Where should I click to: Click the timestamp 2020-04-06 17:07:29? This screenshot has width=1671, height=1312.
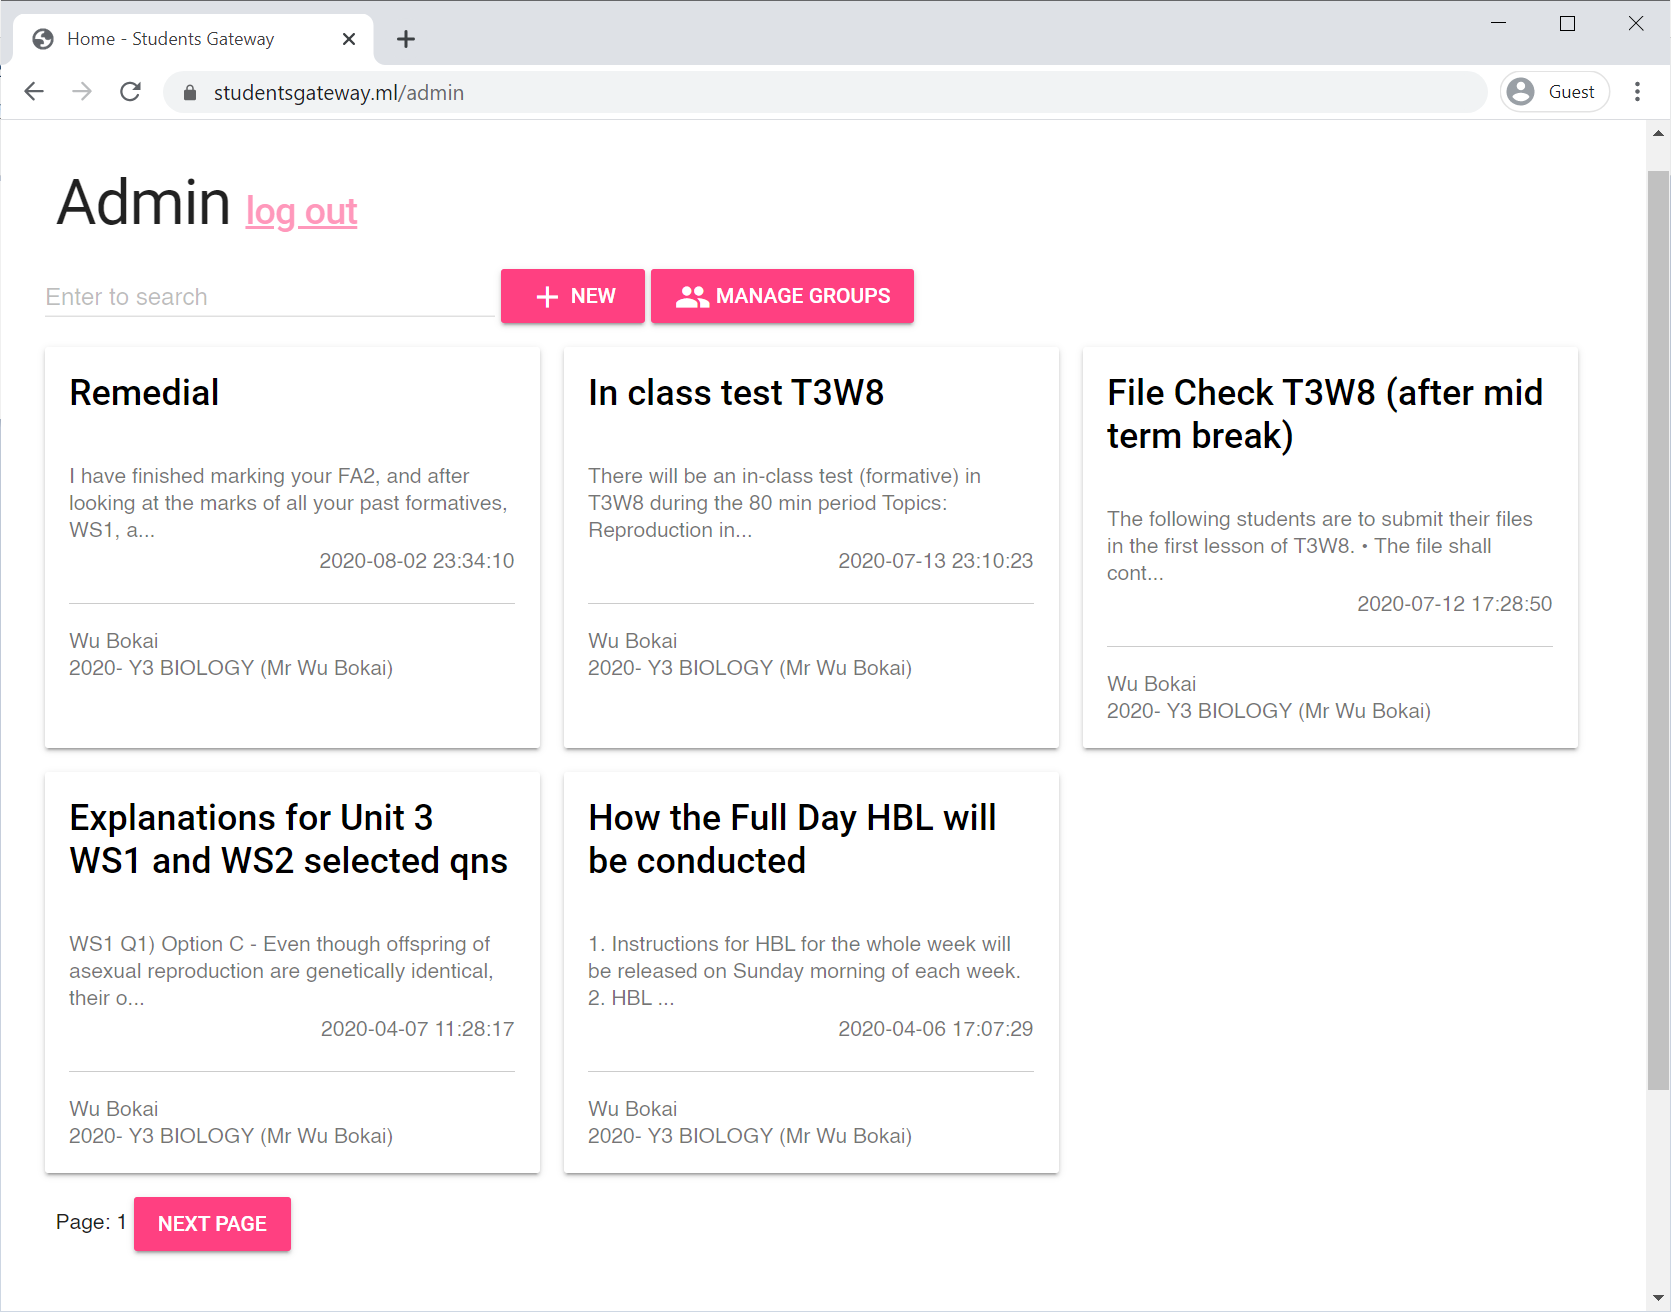coord(936,1029)
